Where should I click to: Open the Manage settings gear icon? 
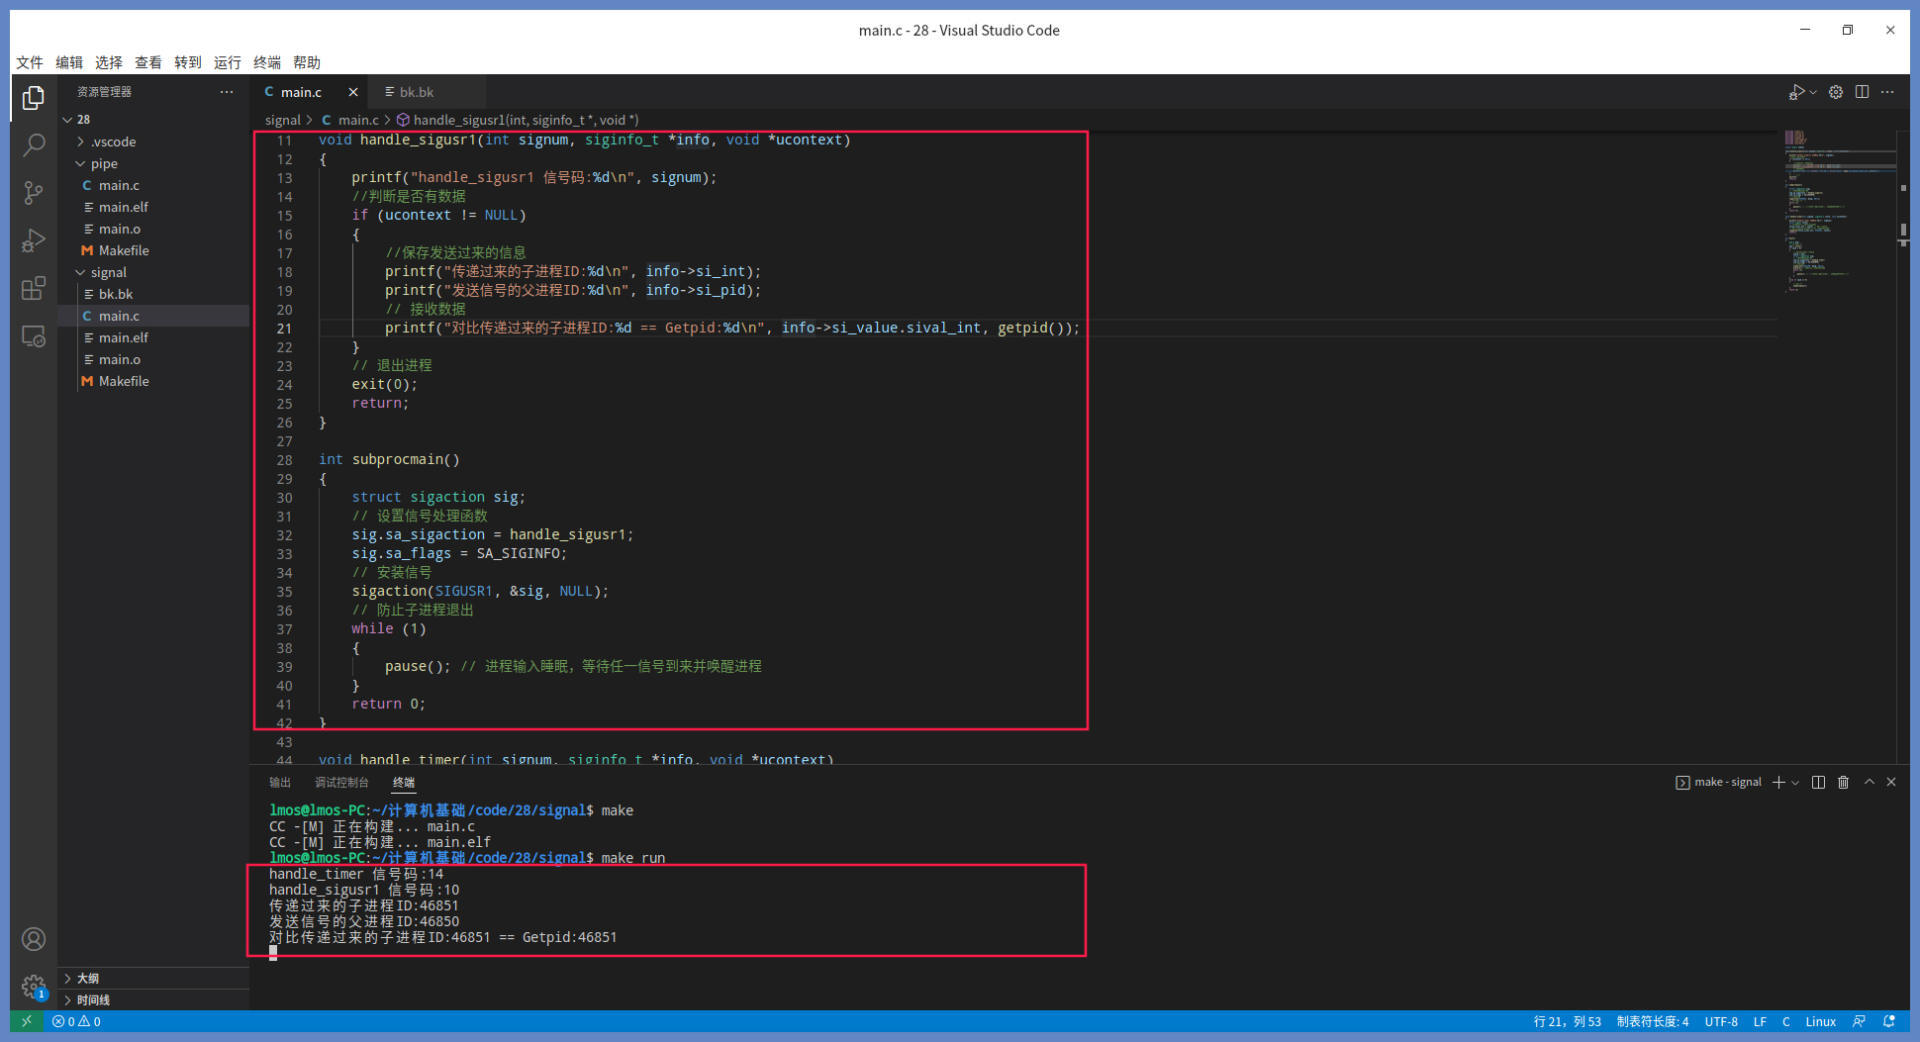(x=33, y=987)
